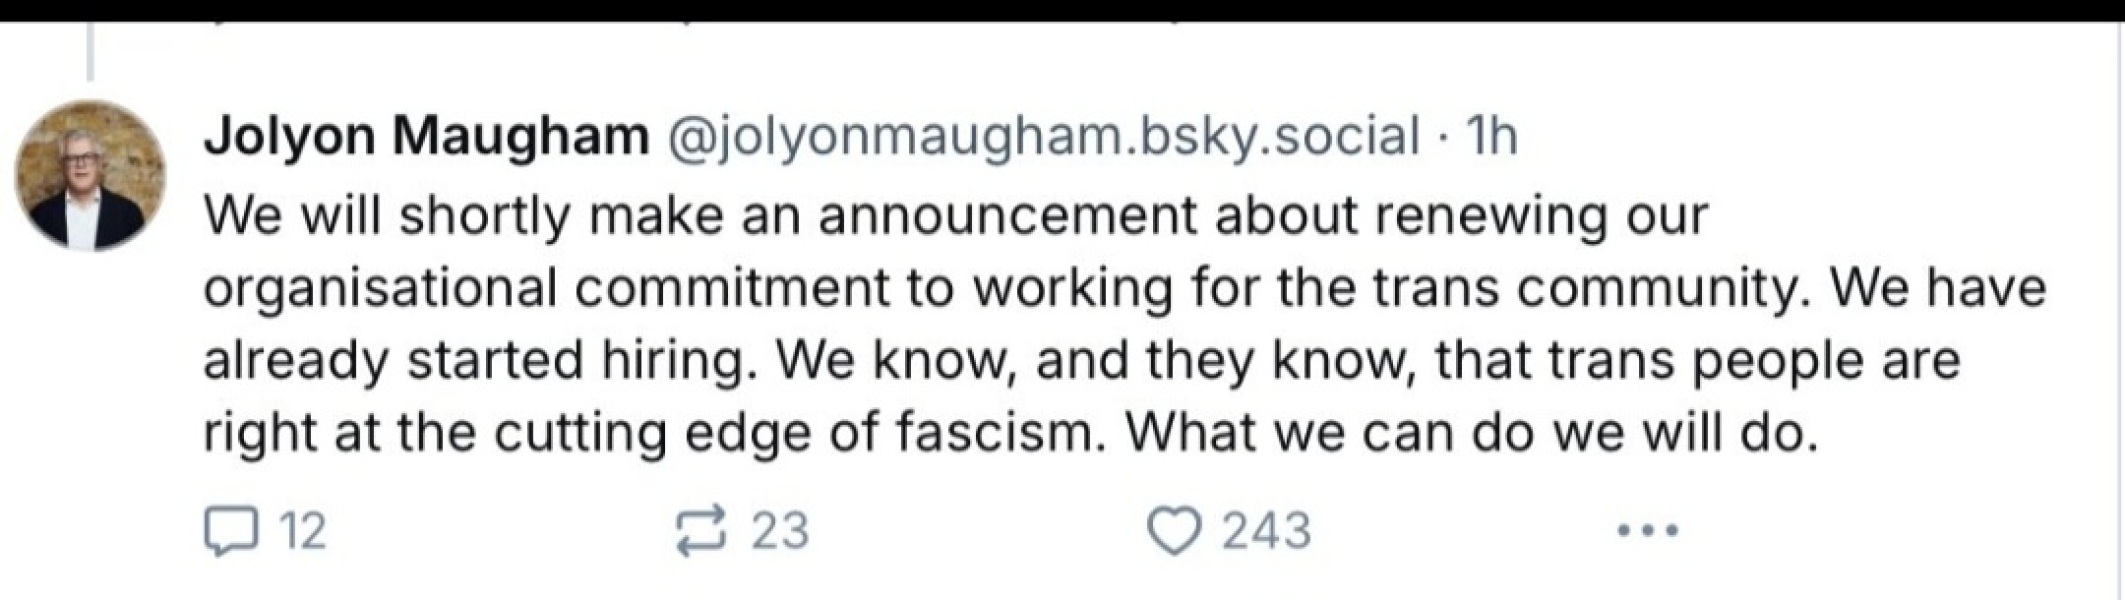Viewport: 2125px width, 600px height.
Task: Click the thread connector line above the avatar
Action: tap(90, 52)
